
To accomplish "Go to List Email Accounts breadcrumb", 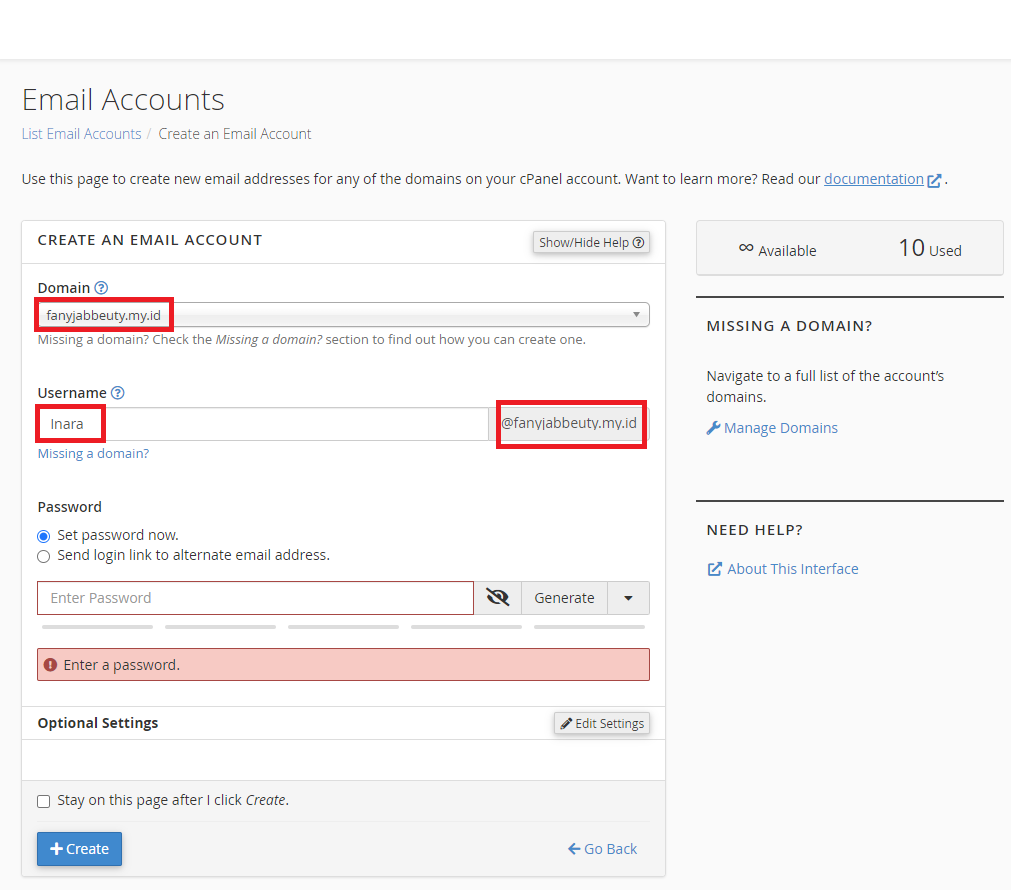I will tap(81, 134).
